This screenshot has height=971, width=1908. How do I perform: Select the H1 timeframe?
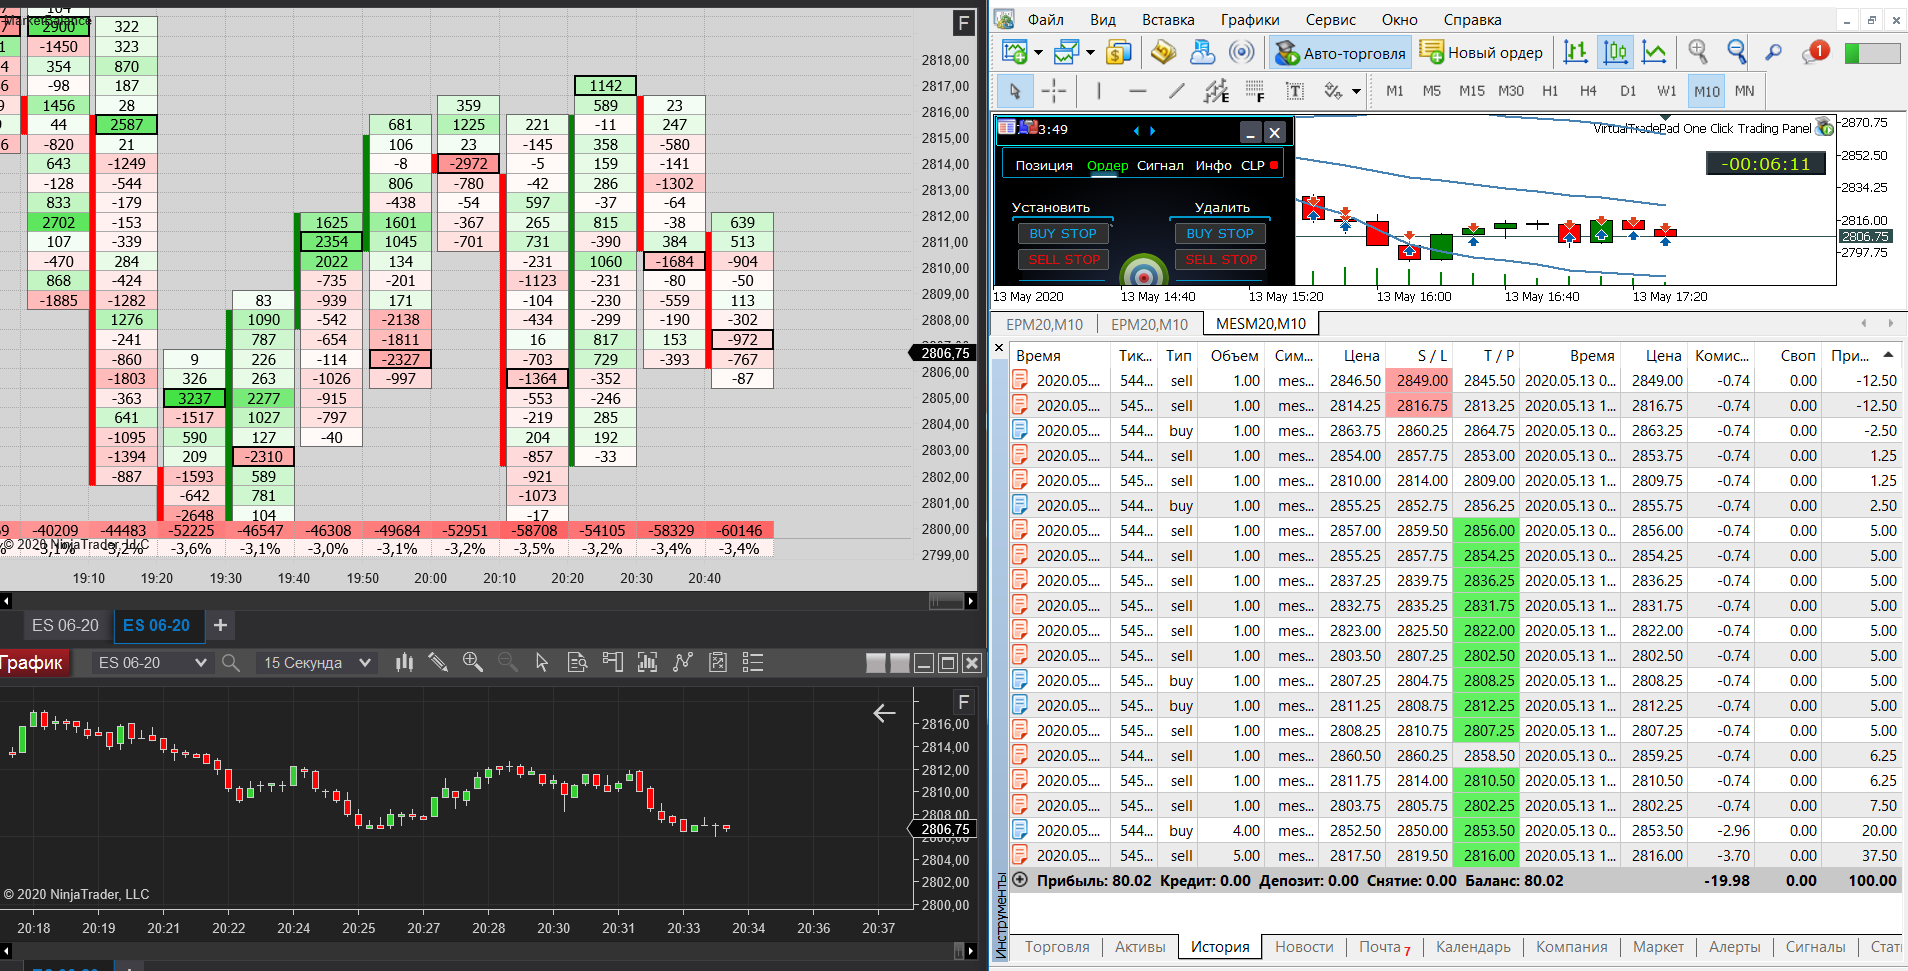tap(1550, 91)
